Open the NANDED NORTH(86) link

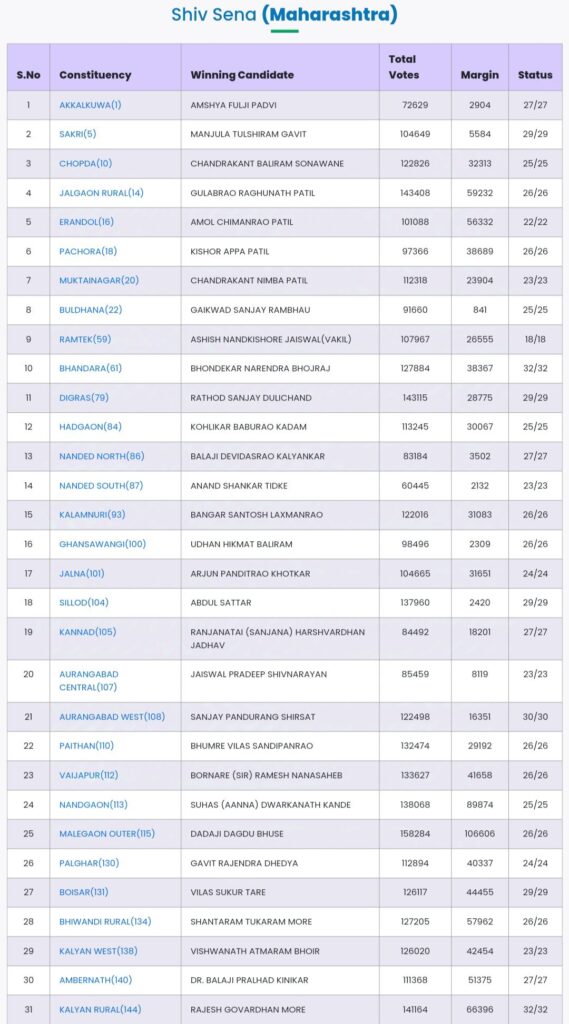click(x=102, y=456)
